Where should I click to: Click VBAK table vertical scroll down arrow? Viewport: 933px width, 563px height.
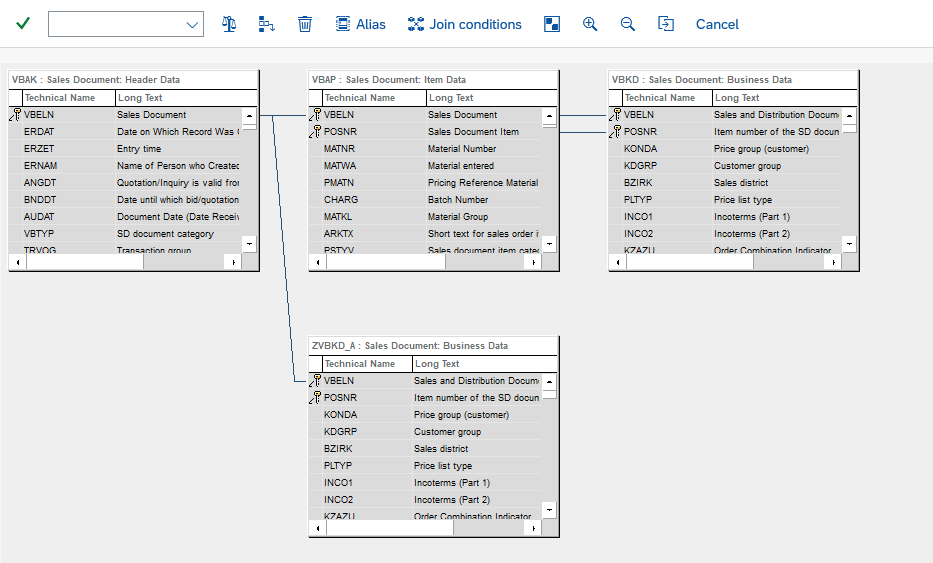point(249,243)
